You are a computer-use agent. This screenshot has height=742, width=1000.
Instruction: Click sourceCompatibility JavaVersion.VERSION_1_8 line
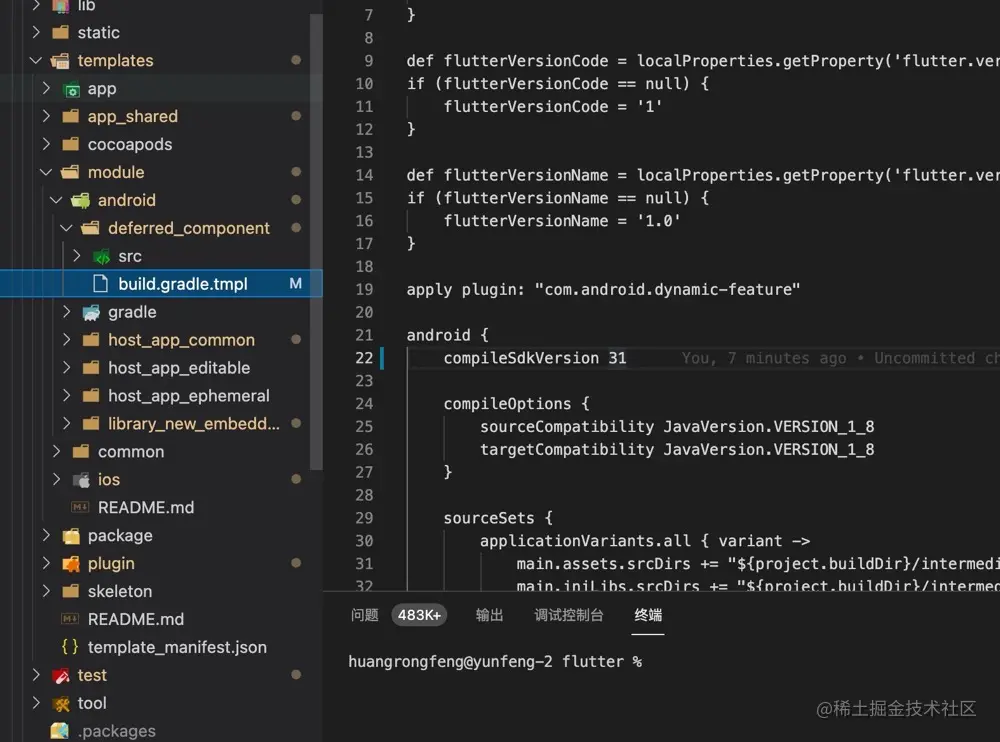tap(677, 427)
